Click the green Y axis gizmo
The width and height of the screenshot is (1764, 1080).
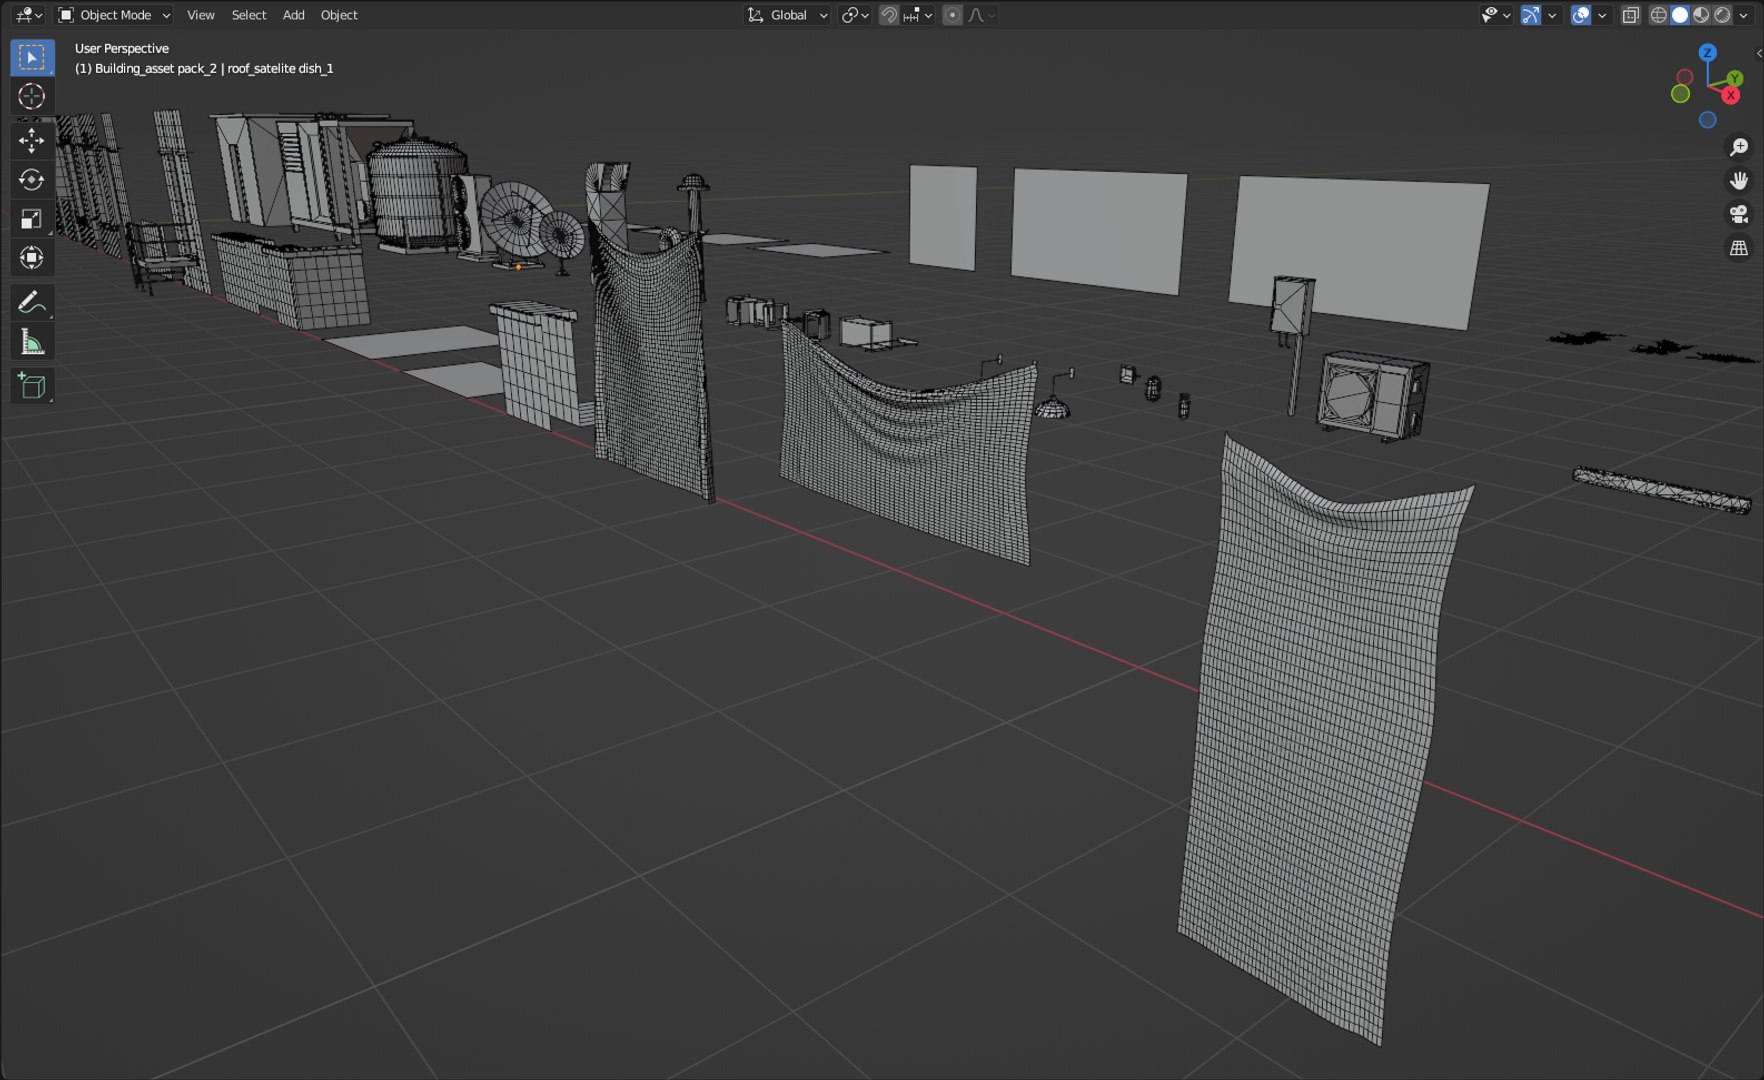click(1735, 78)
